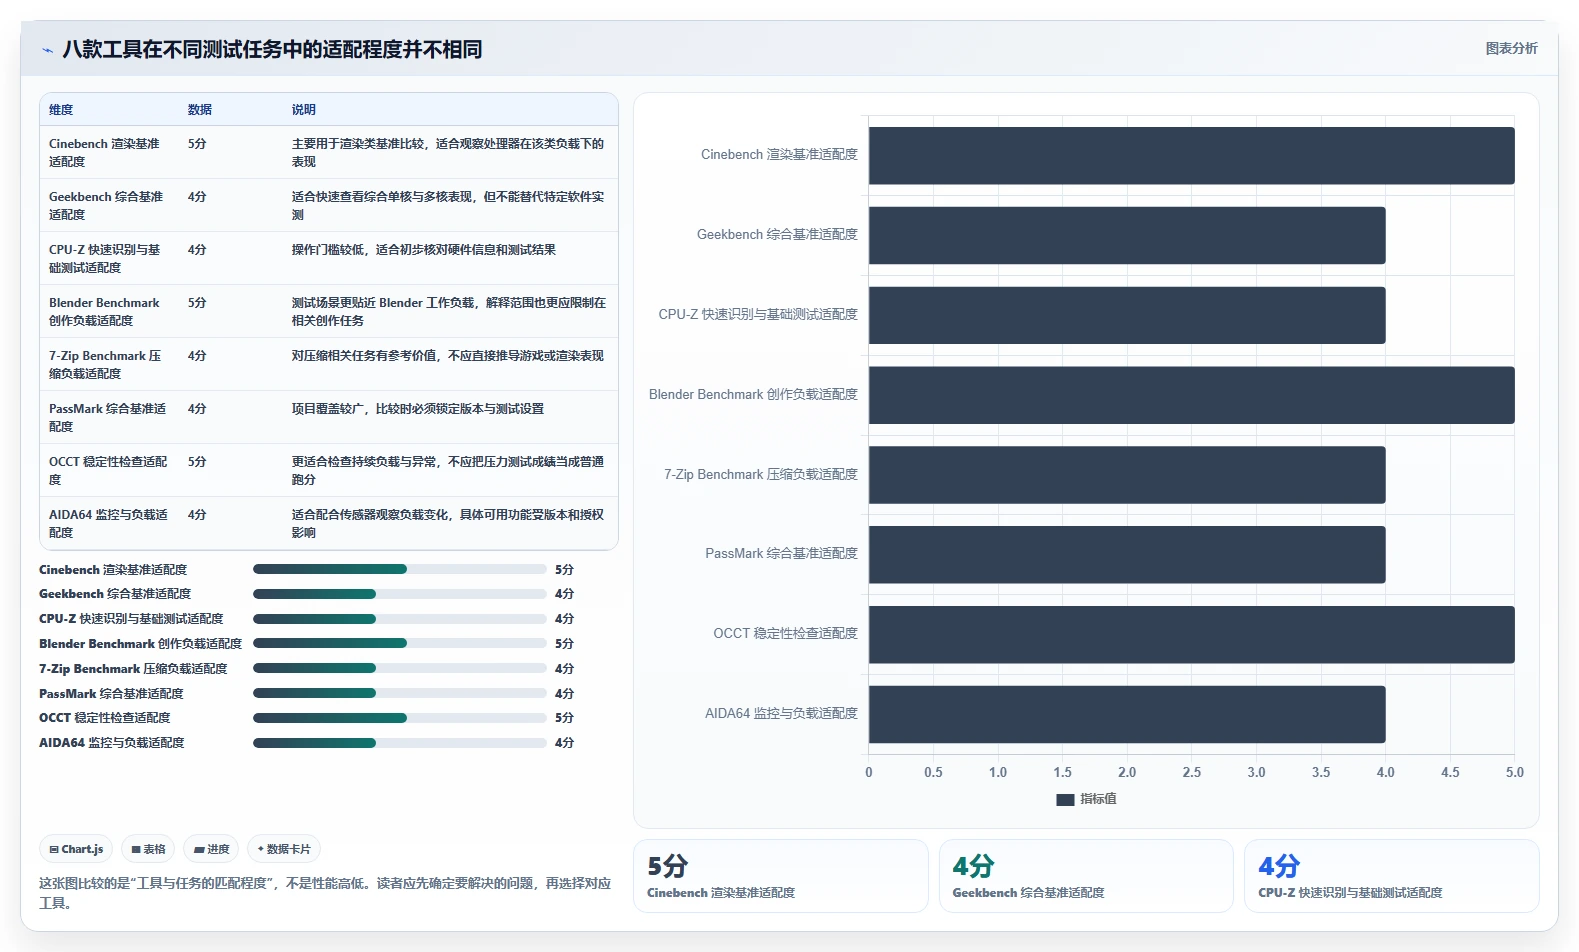Viewport: 1579px width, 952px height.
Task: Click the Cinebench bar in the chart
Action: tap(1191, 155)
